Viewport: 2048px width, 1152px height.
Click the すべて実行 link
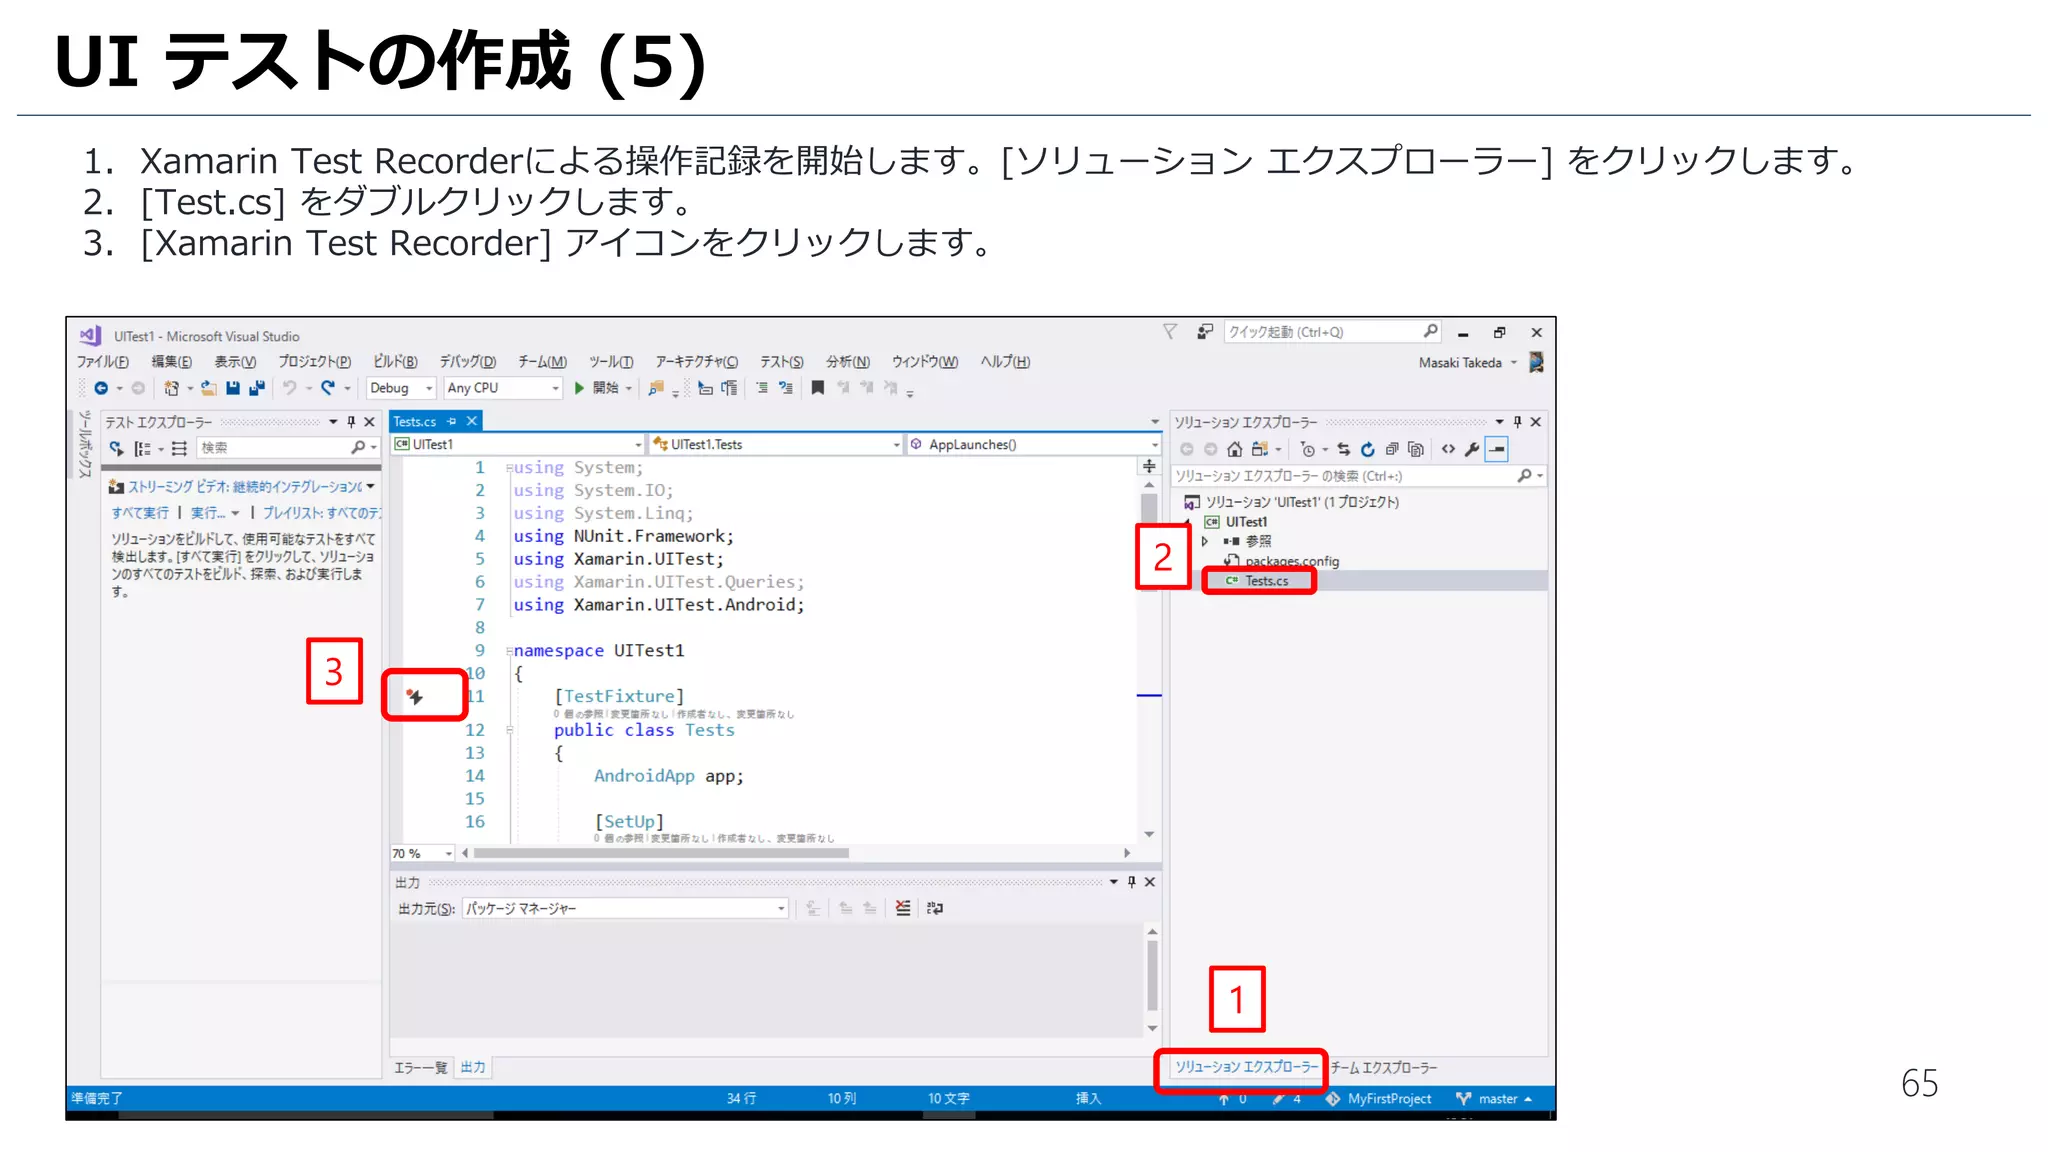140,513
